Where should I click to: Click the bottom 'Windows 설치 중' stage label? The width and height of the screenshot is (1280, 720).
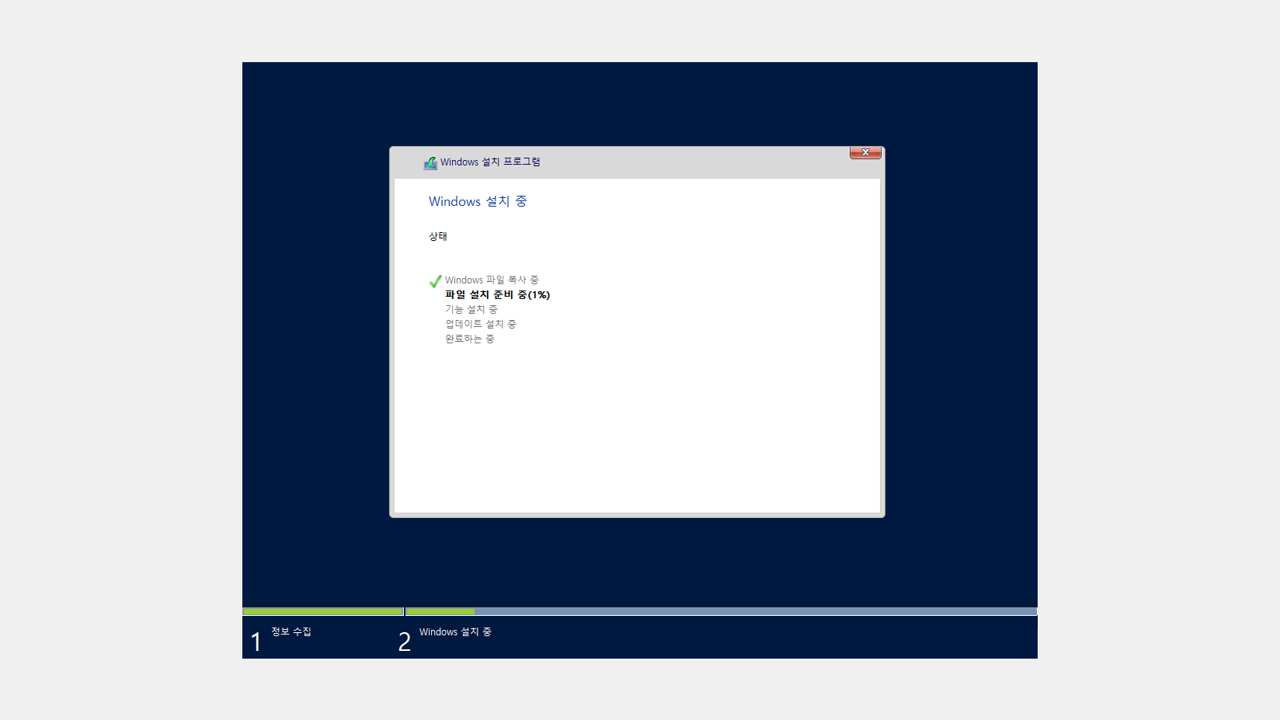click(455, 632)
